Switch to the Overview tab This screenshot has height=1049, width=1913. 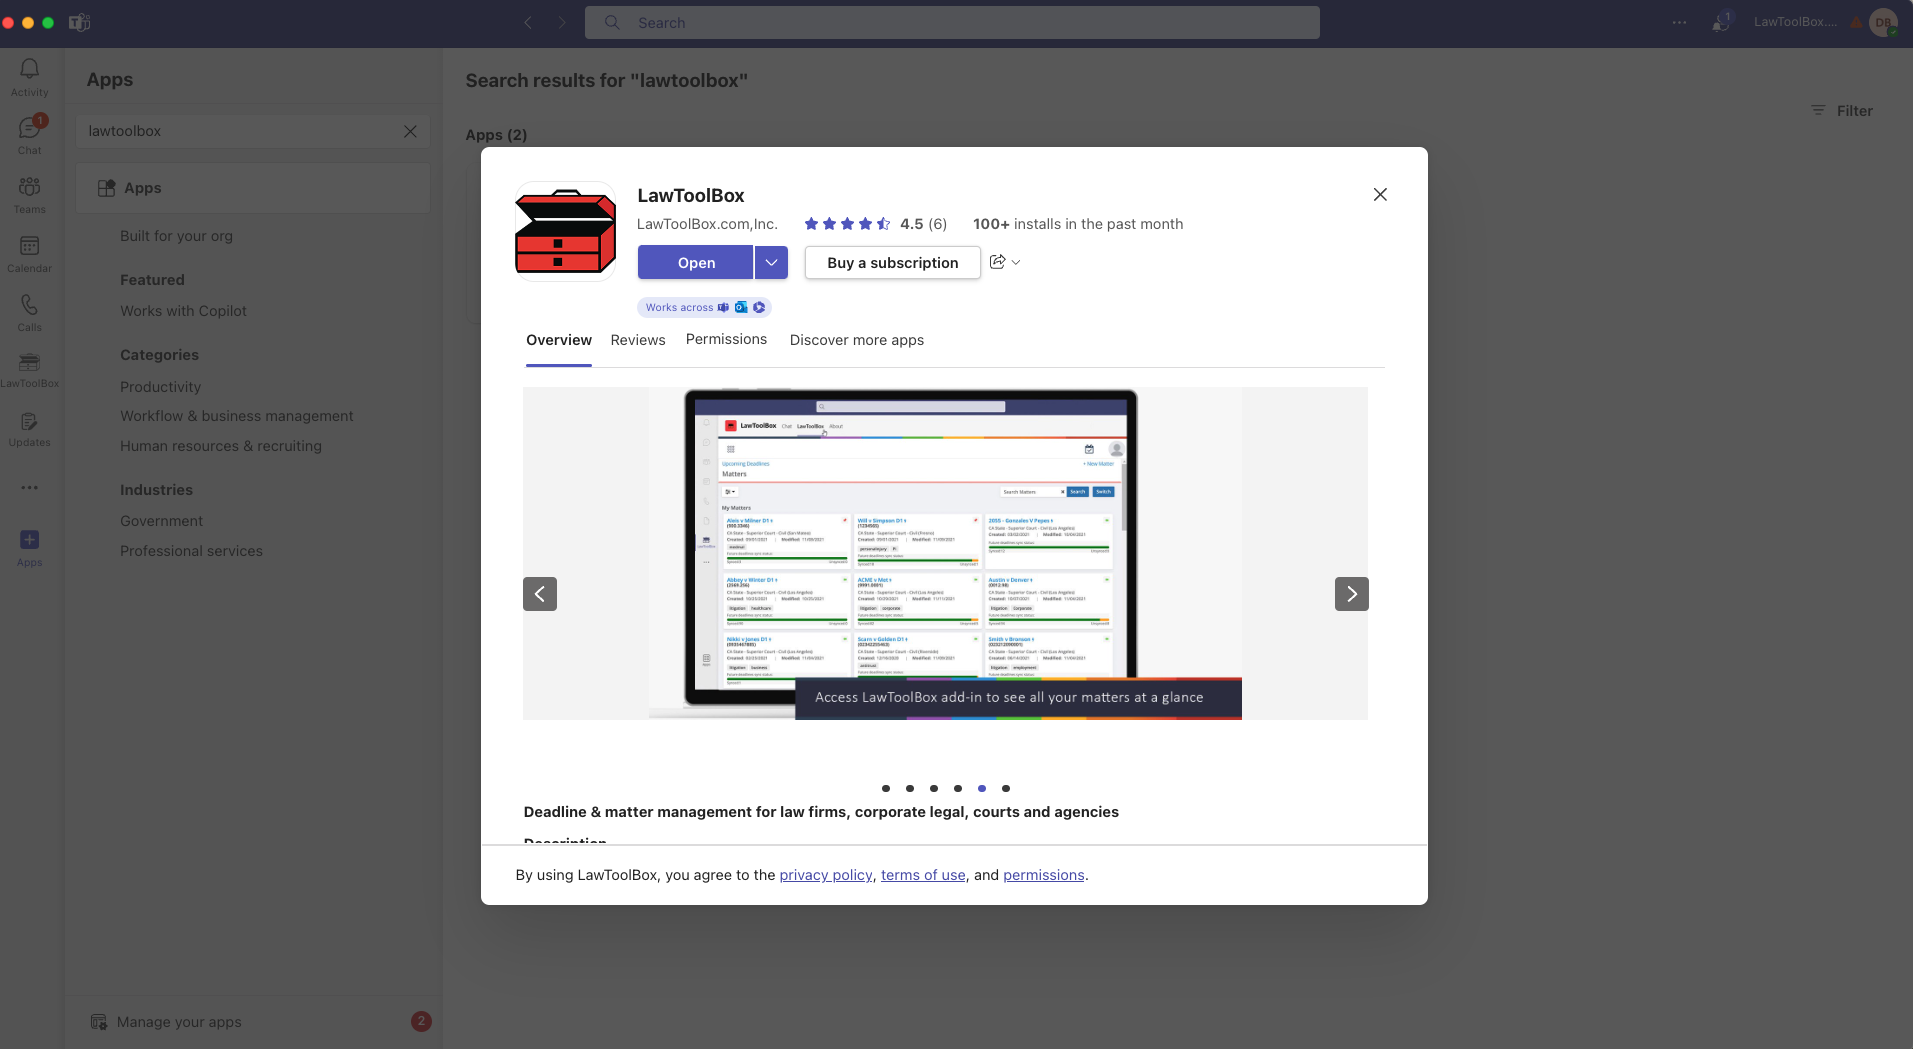click(559, 340)
